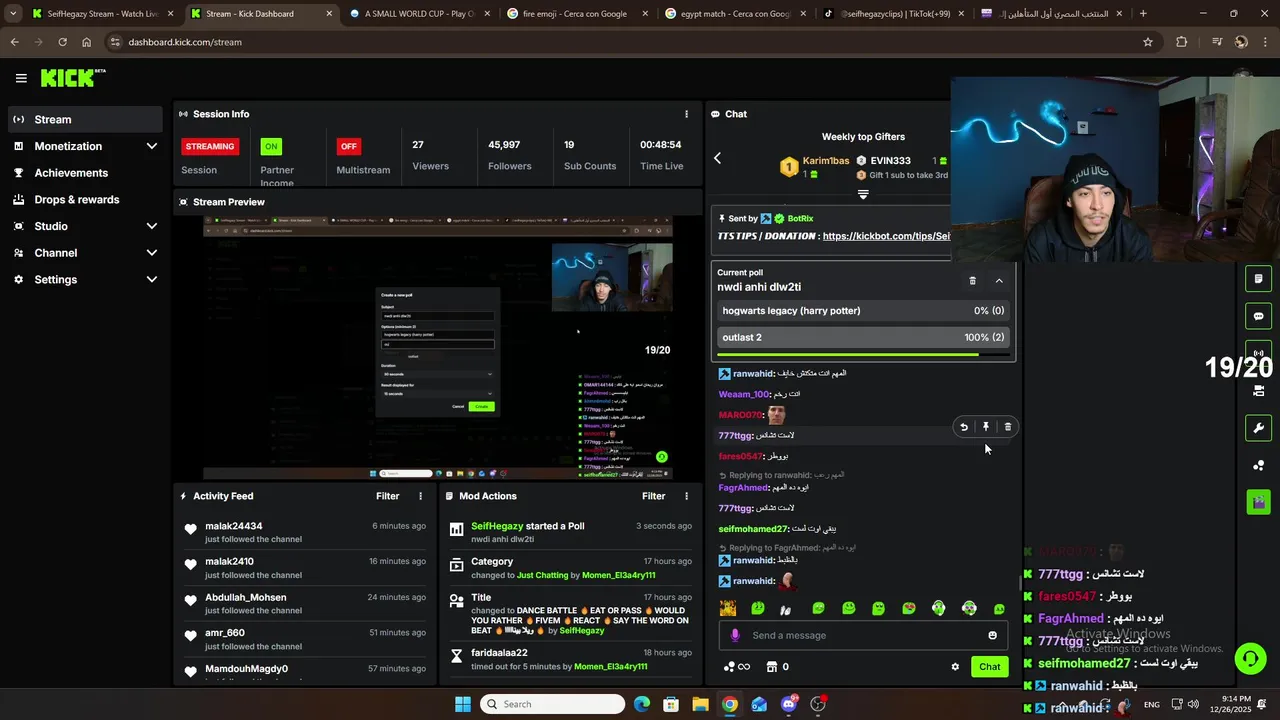Switch to the fire emoji Google tab
Screen dimensions: 1280x720
click(577, 14)
